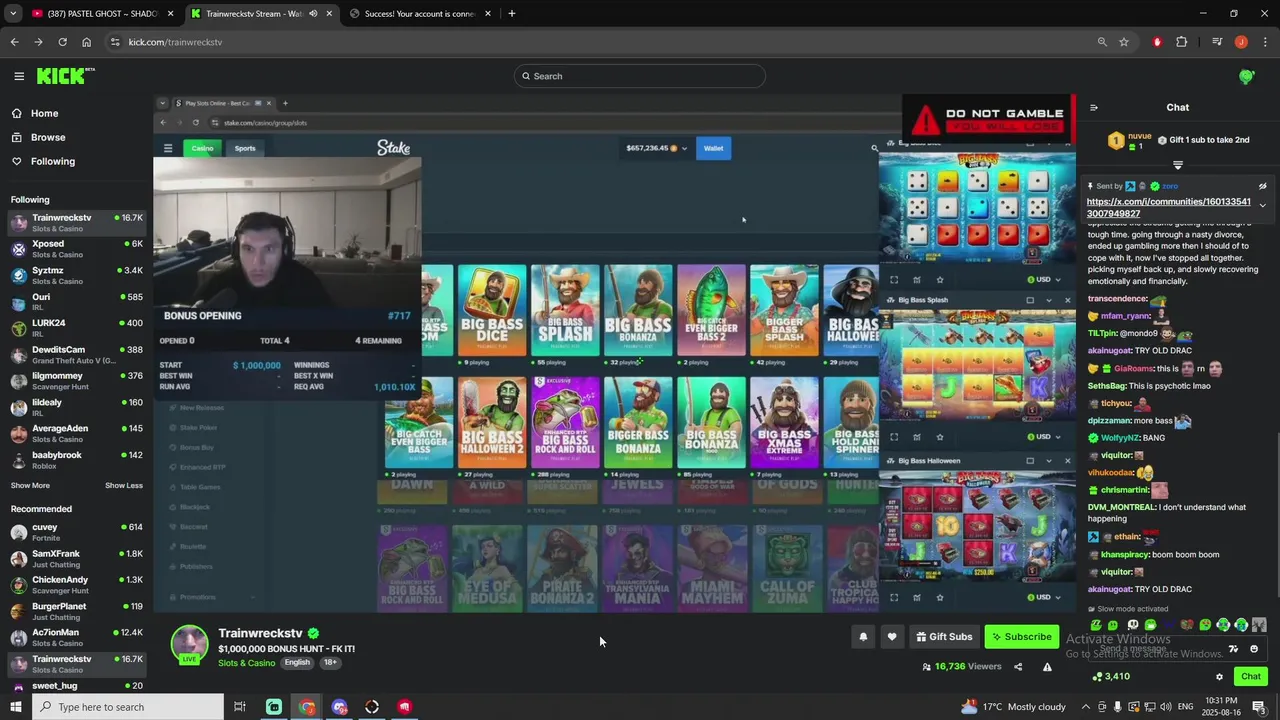Open the user avatar menu on Kick
The height and width of the screenshot is (720, 1280).
[x=1246, y=76]
